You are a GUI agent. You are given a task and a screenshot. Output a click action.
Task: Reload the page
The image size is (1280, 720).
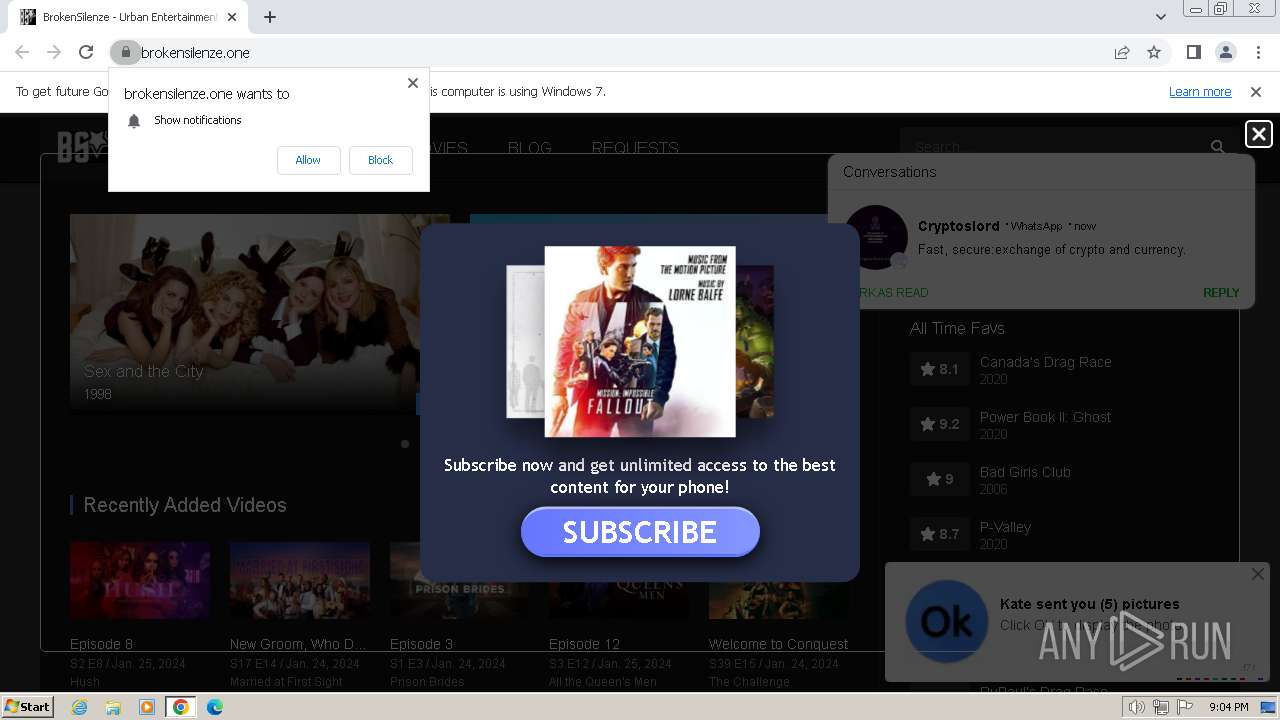click(x=86, y=52)
